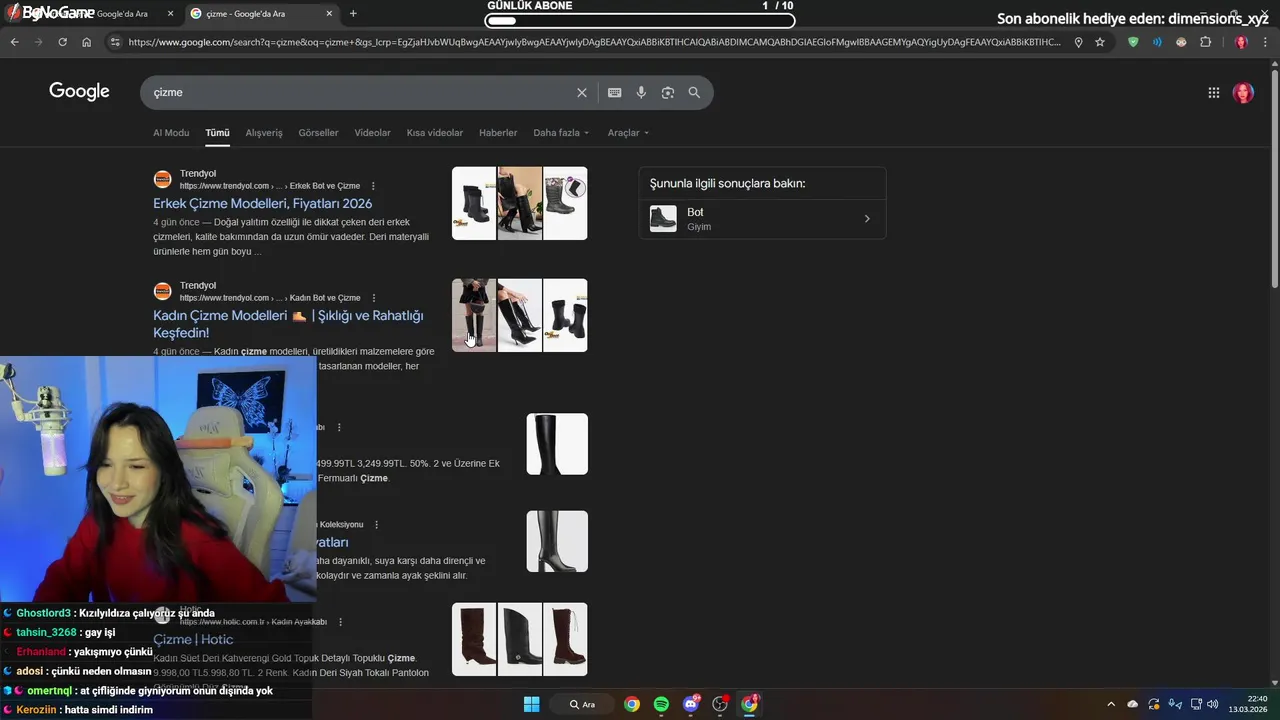The height and width of the screenshot is (720, 1280).
Task: Open the first men's boots thumbnail image
Action: pos(474,203)
